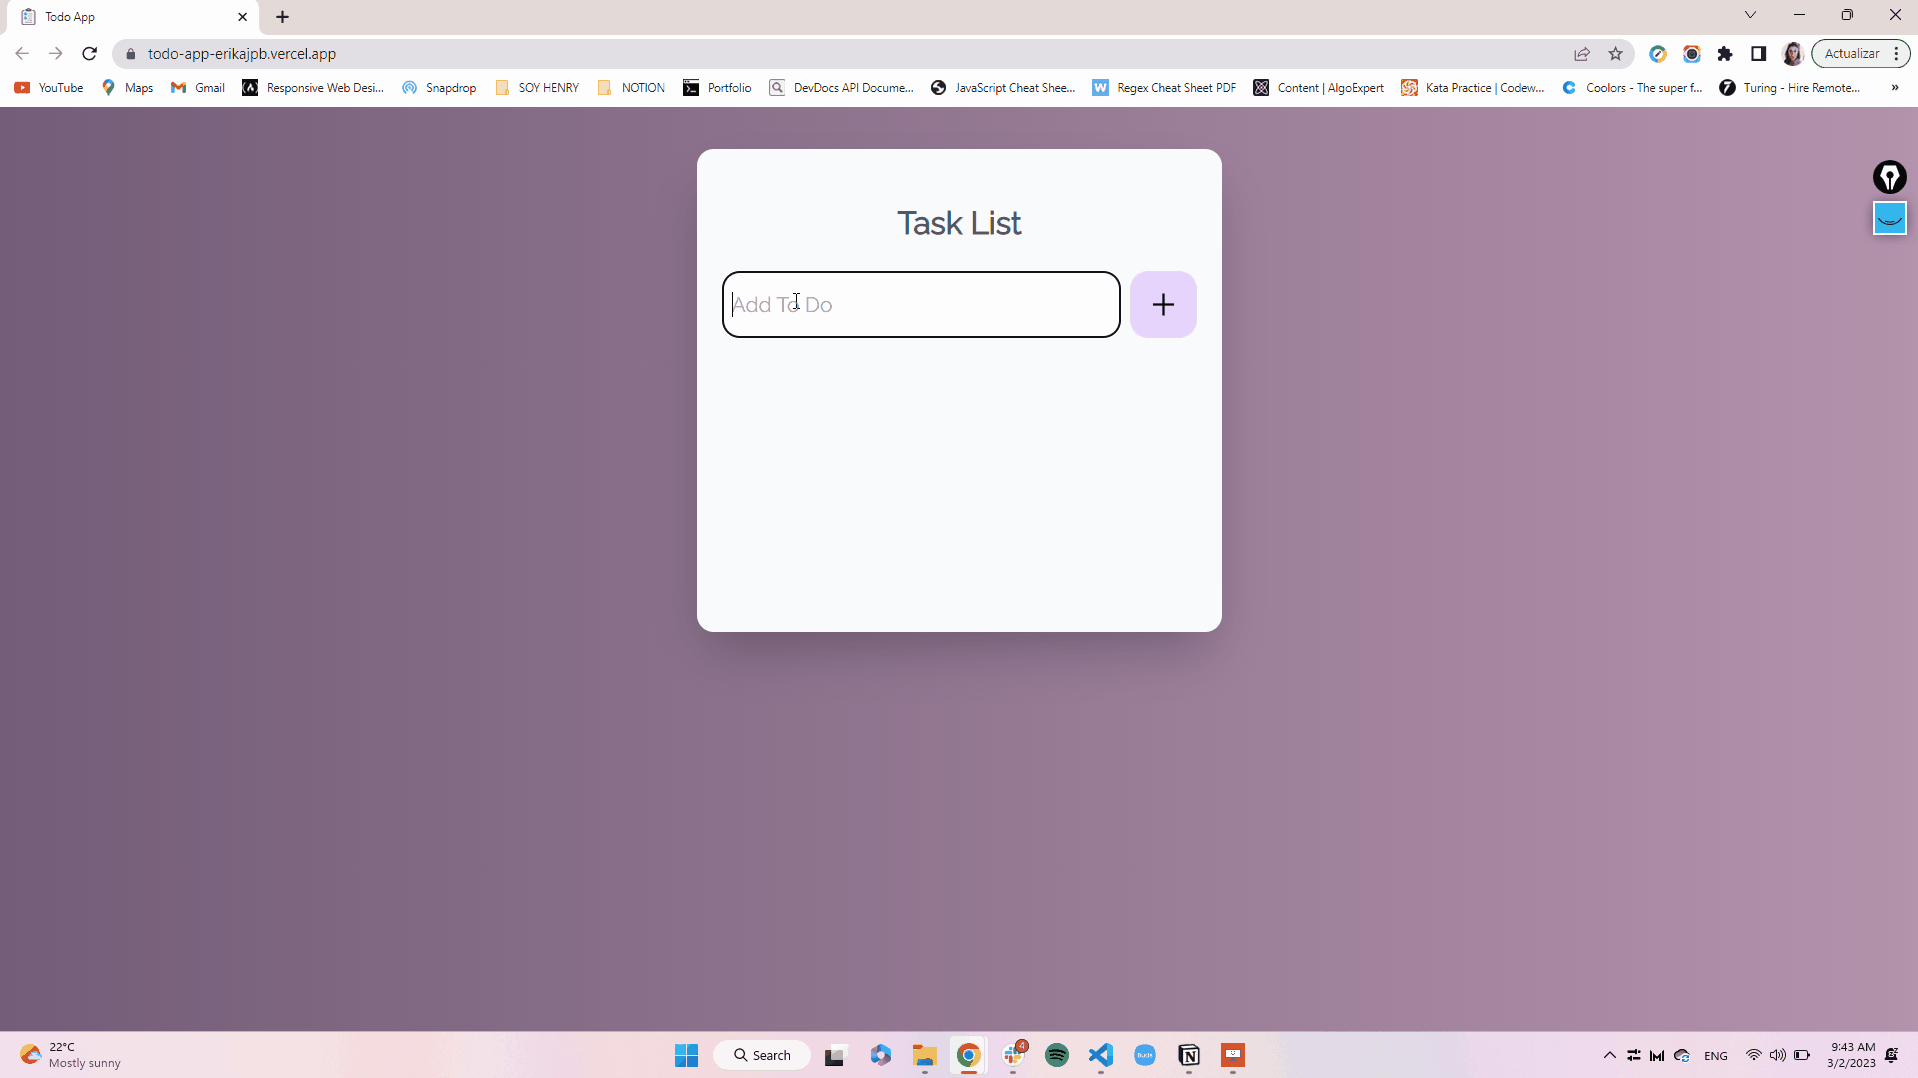Click the share icon in the address bar
The width and height of the screenshot is (1918, 1078).
pos(1582,54)
